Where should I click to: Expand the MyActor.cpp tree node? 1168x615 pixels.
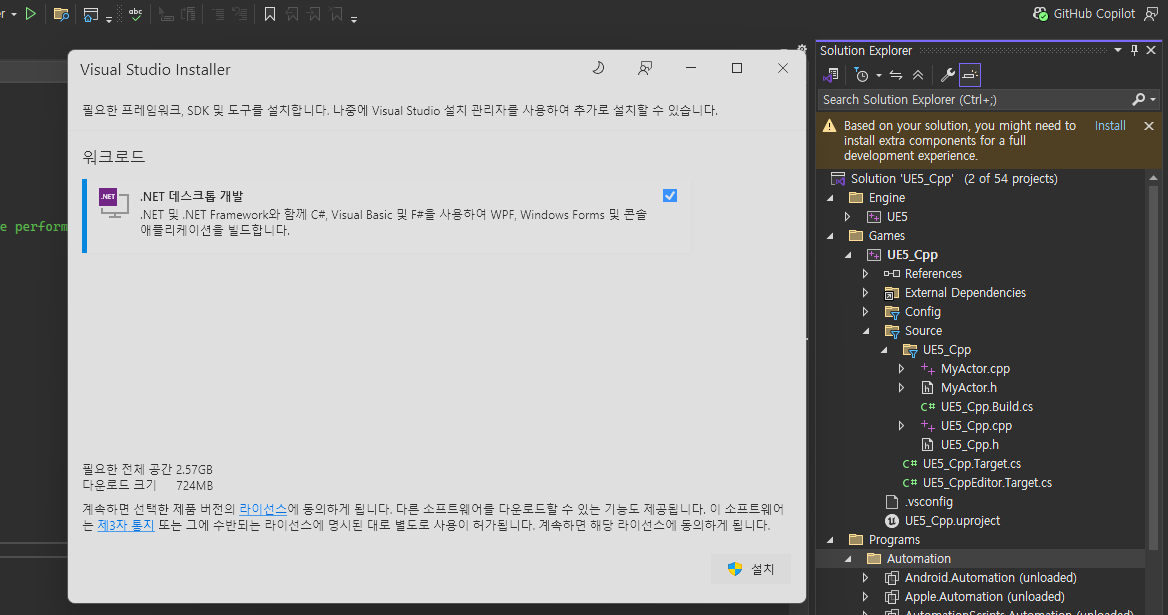point(902,369)
